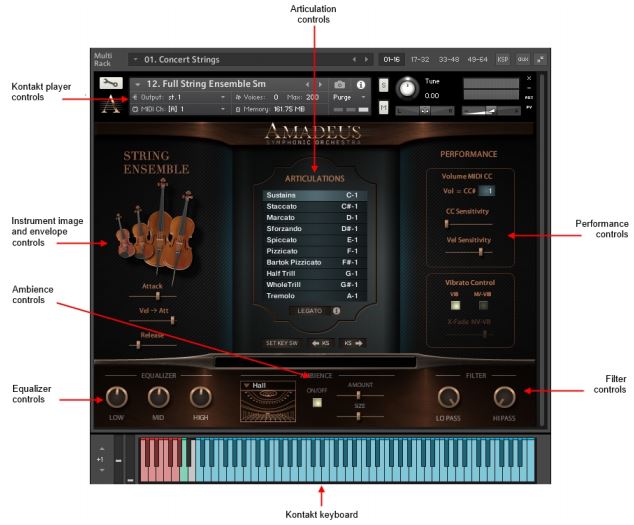Remove the instrument with X icon
634x525 pixels.
[529, 78]
